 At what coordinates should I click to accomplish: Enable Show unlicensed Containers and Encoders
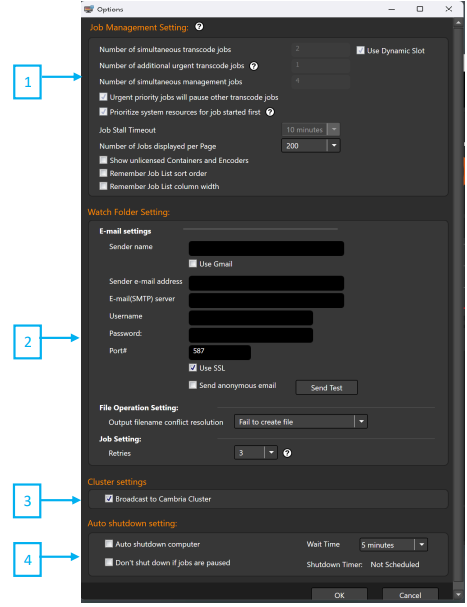pyautogui.click(x=103, y=160)
